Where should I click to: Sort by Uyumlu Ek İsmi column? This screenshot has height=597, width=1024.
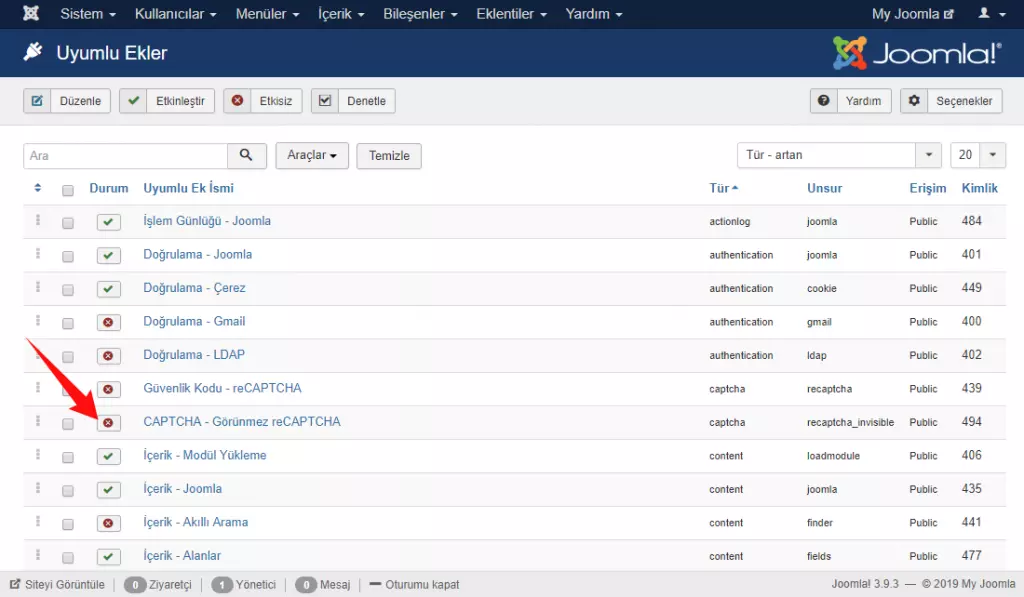(x=188, y=188)
